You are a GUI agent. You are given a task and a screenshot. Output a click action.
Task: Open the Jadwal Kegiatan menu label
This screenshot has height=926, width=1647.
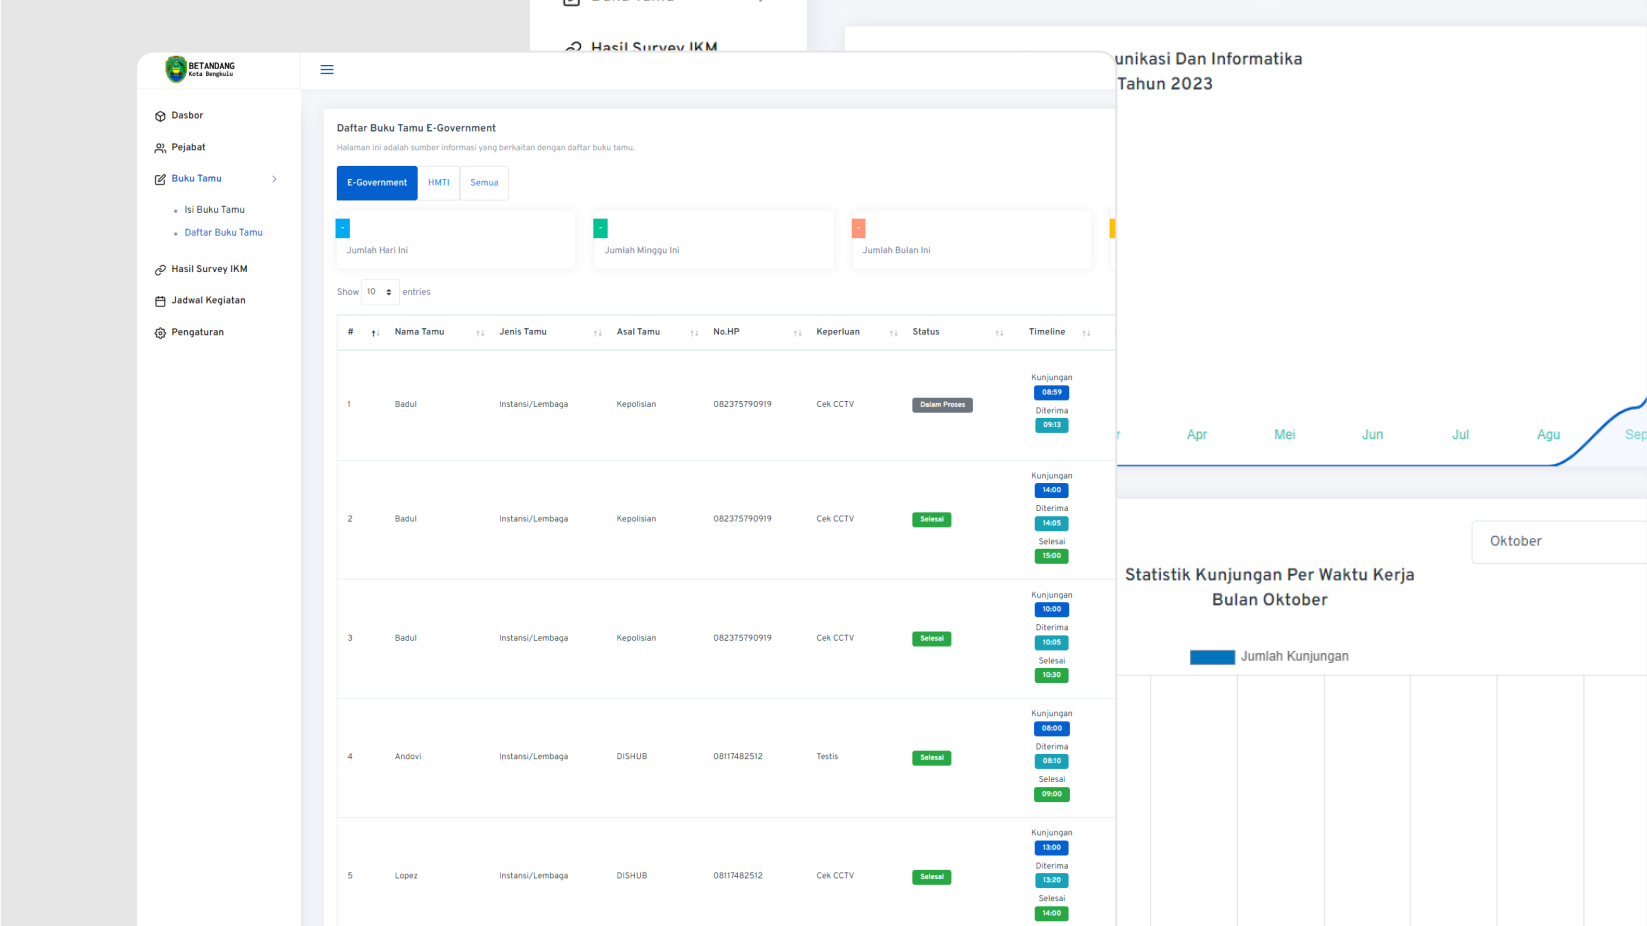208,301
